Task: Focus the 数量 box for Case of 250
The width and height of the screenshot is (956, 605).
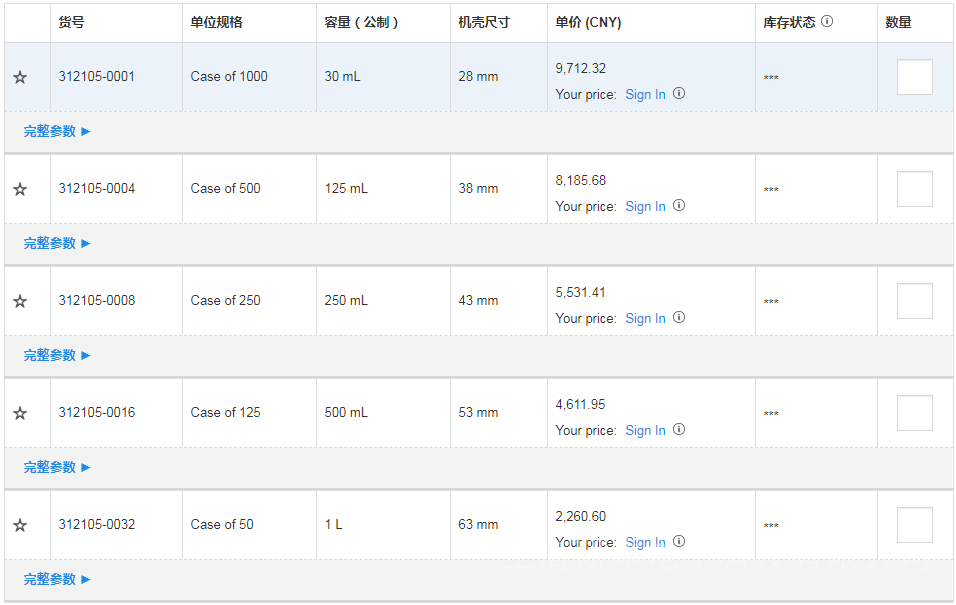Action: (x=914, y=301)
